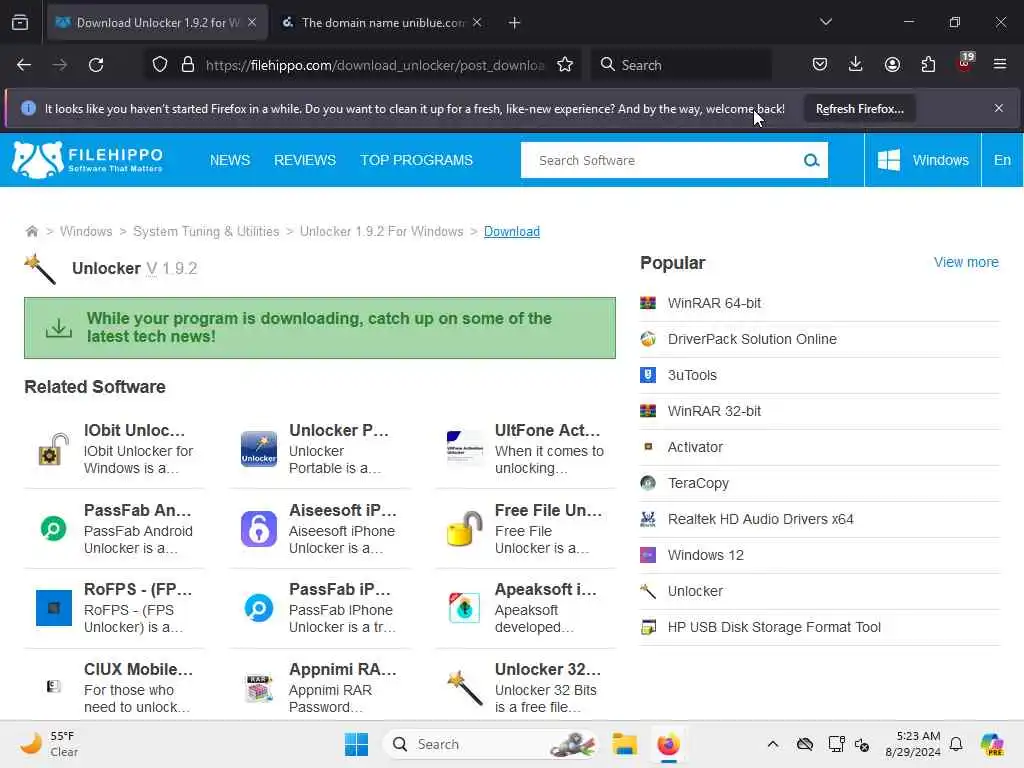The height and width of the screenshot is (768, 1024).
Task: Dismiss the Firefox refresh notification bar
Action: pyautogui.click(x=999, y=108)
